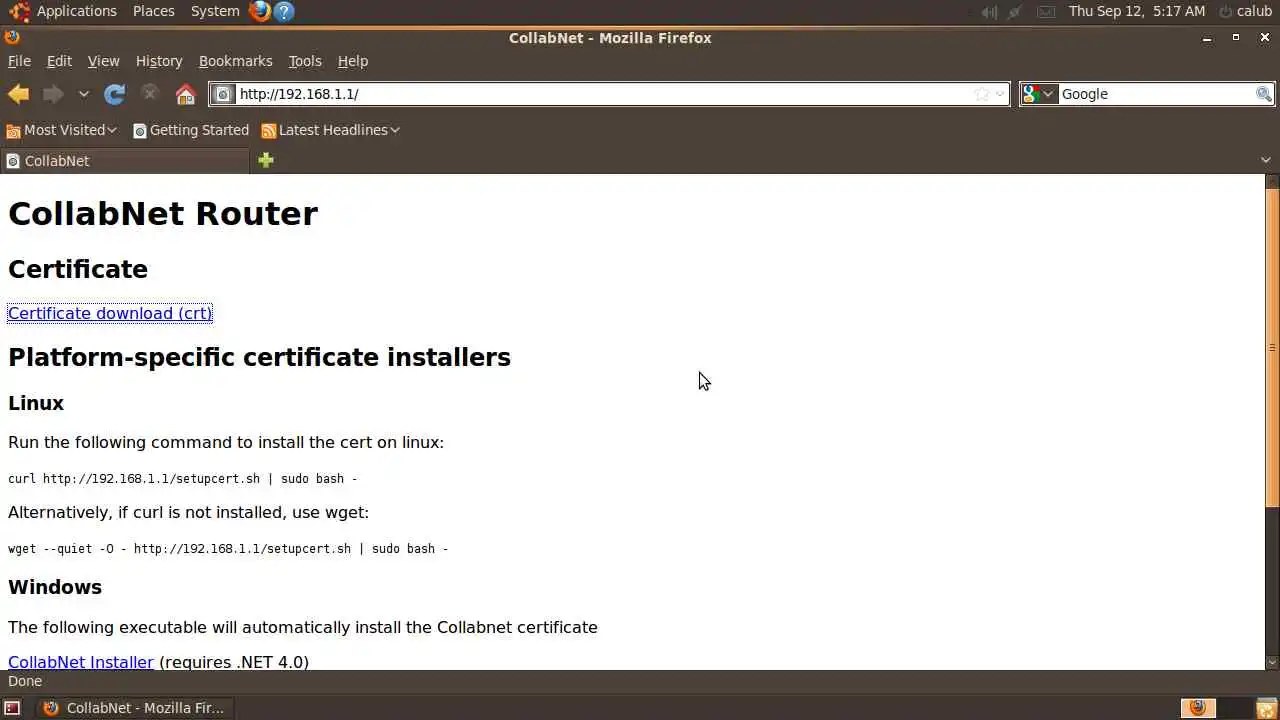Viewport: 1280px width, 720px height.
Task: Open a new tab with the plus icon
Action: pyautogui.click(x=265, y=160)
